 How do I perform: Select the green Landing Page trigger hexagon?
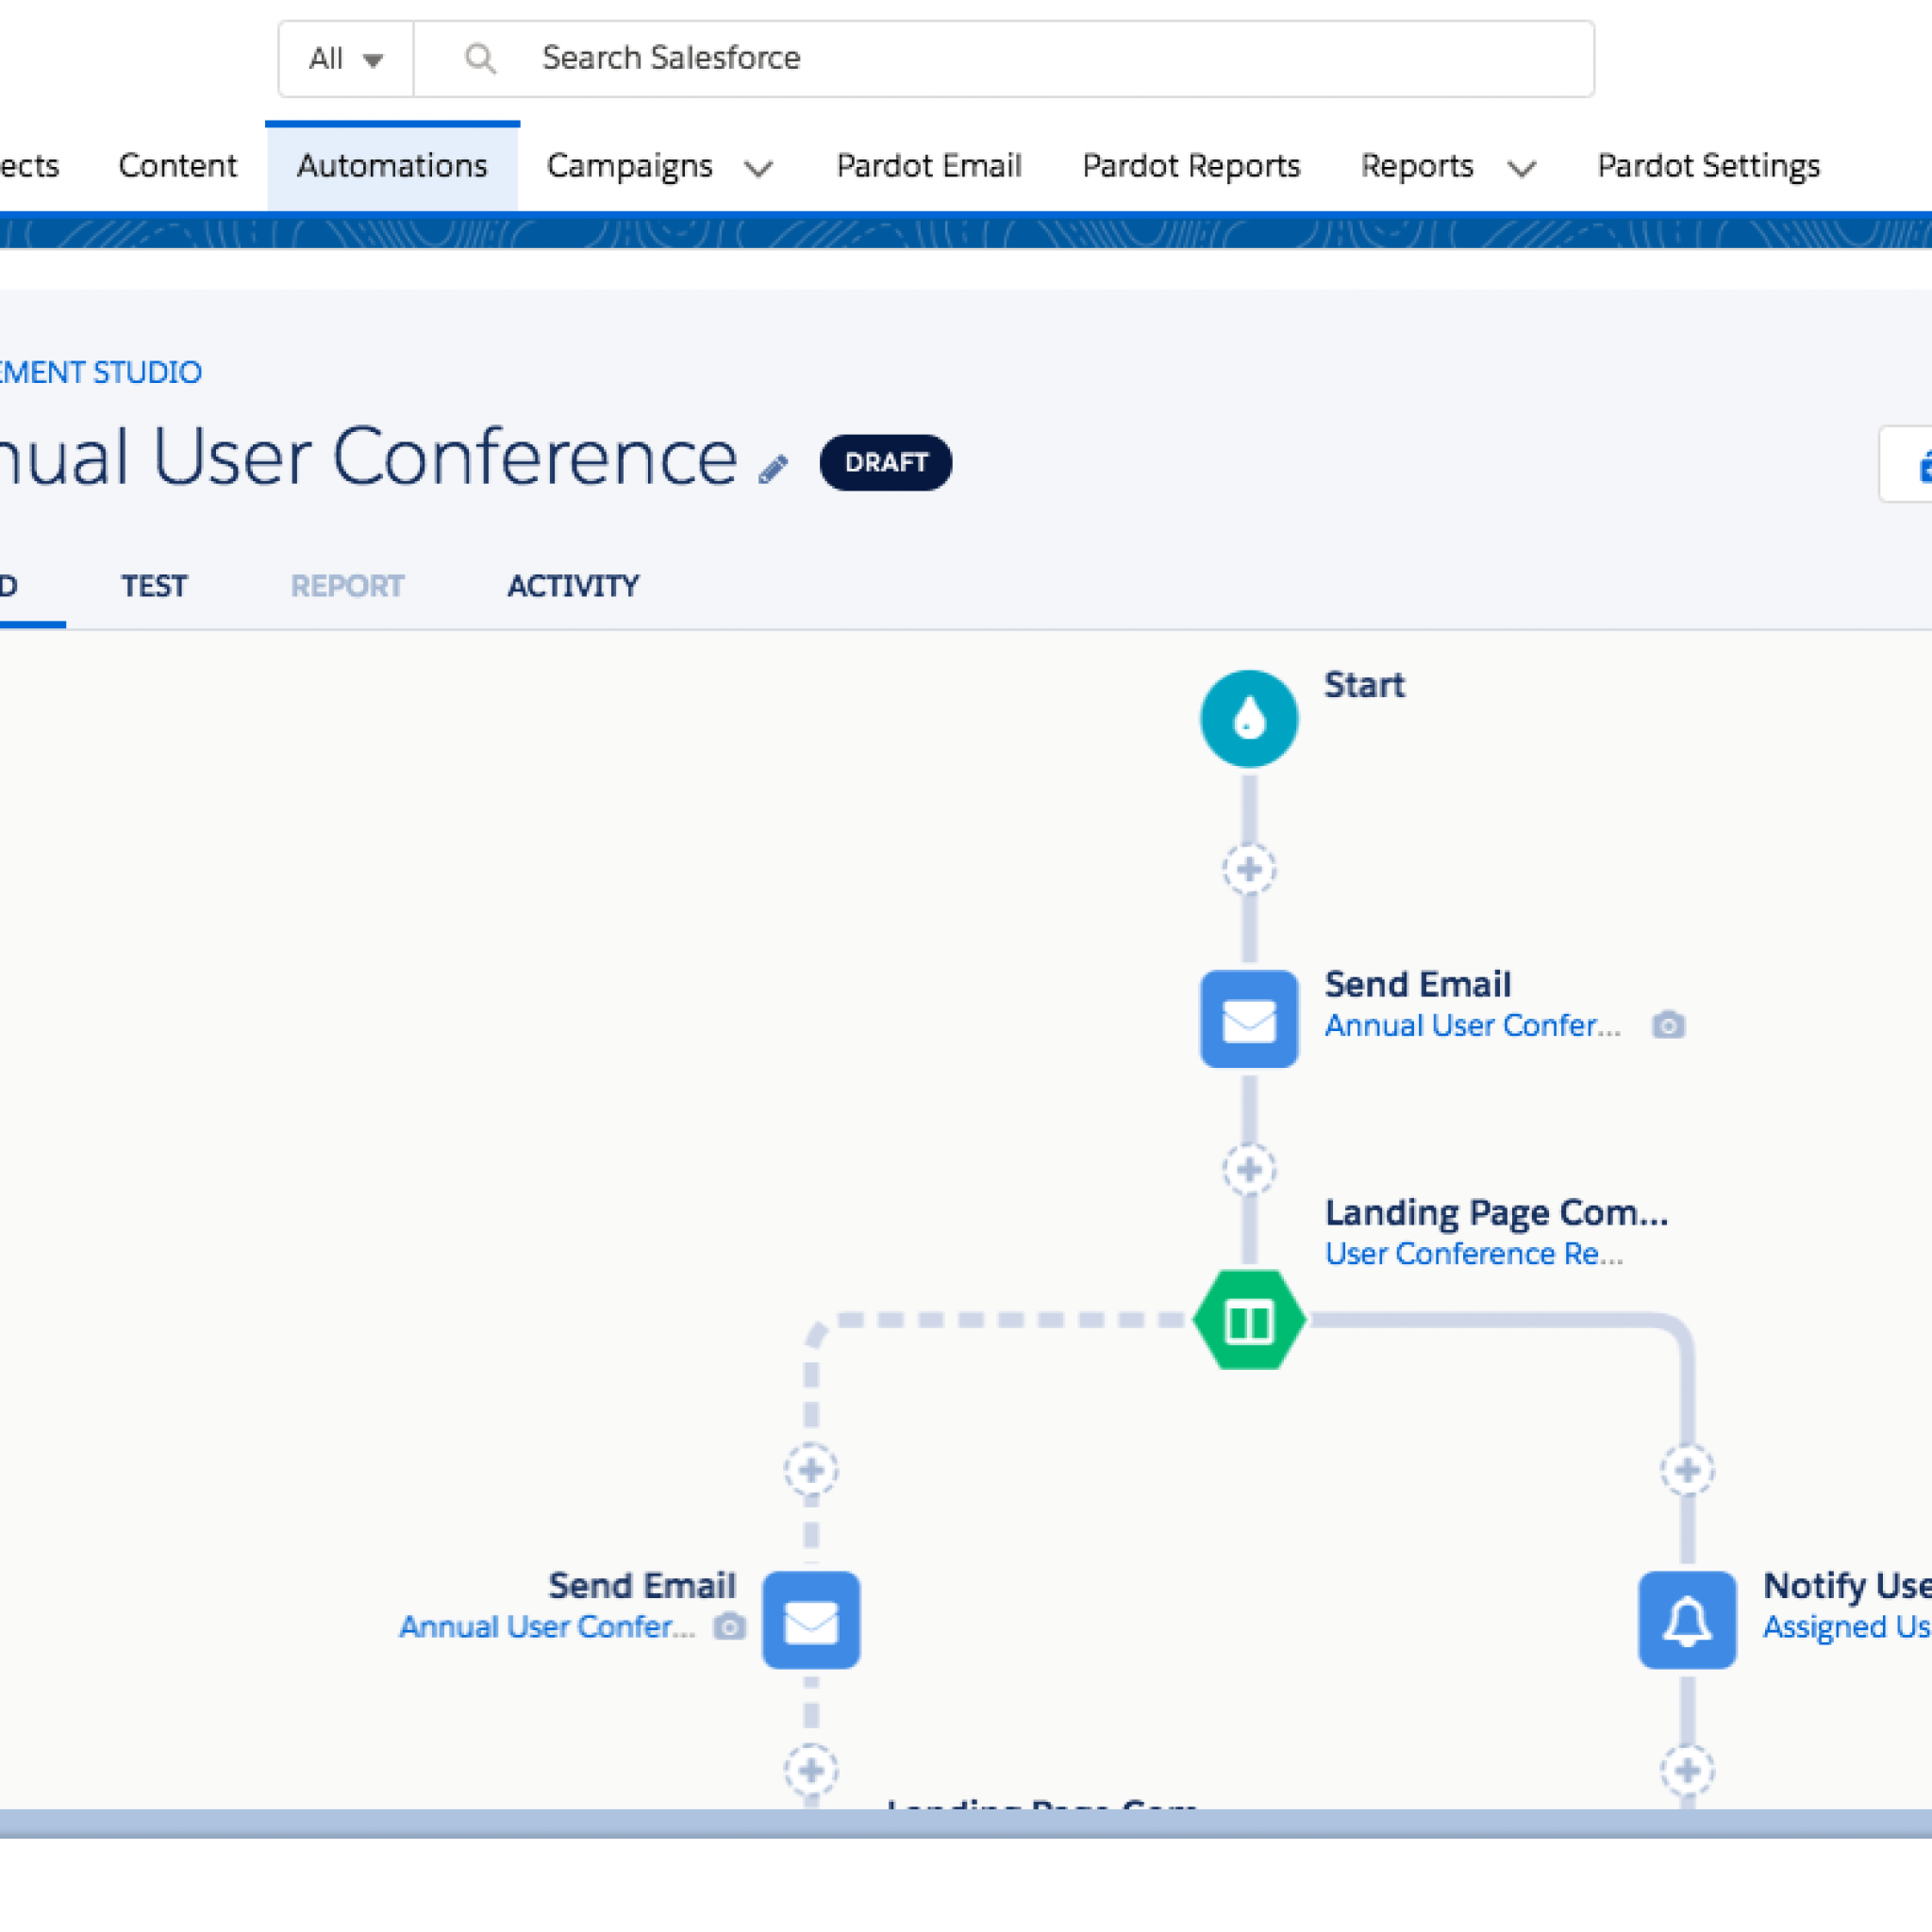[x=1249, y=1320]
